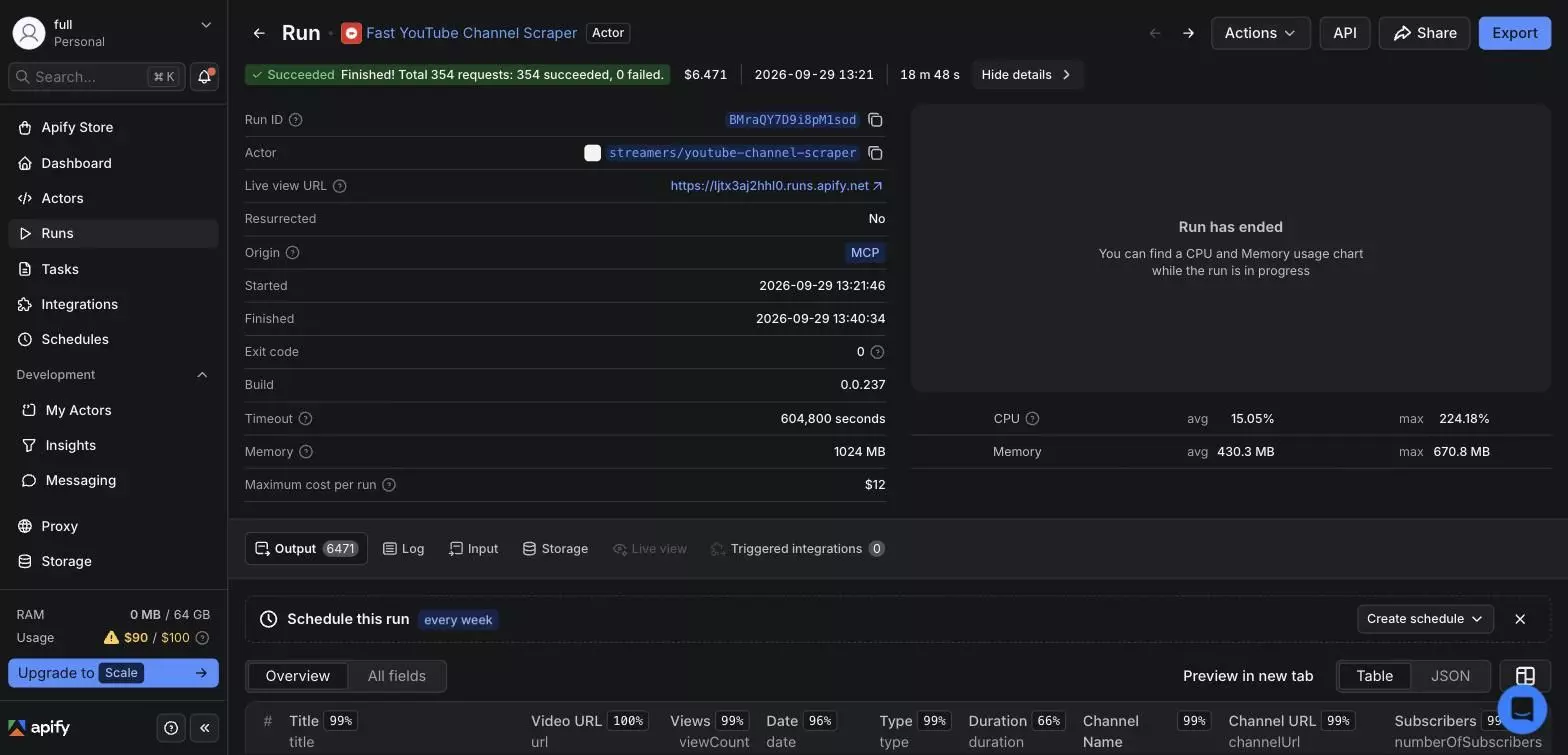Open the Storage tab
Screen dimensions: 1568x755
click(555, 549)
